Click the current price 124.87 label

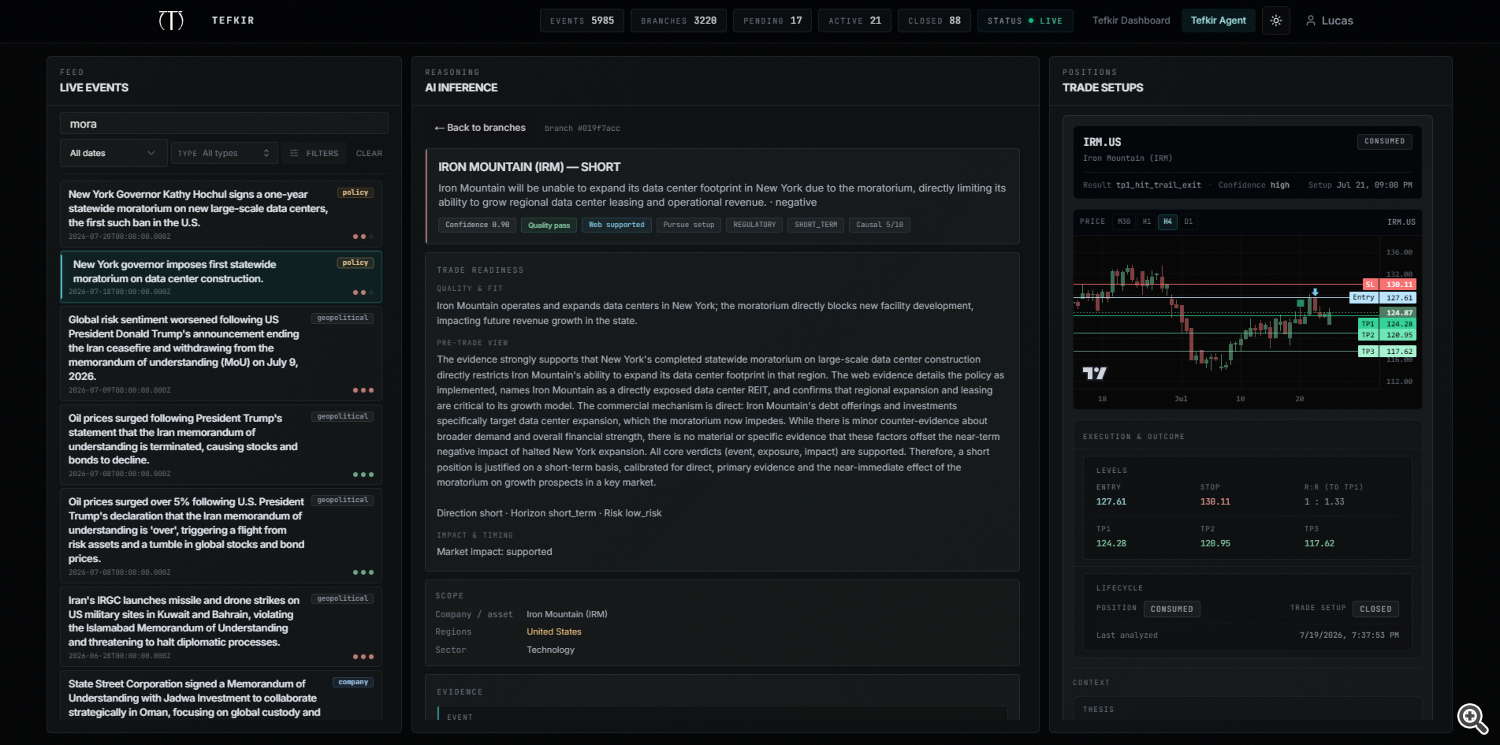(1398, 313)
